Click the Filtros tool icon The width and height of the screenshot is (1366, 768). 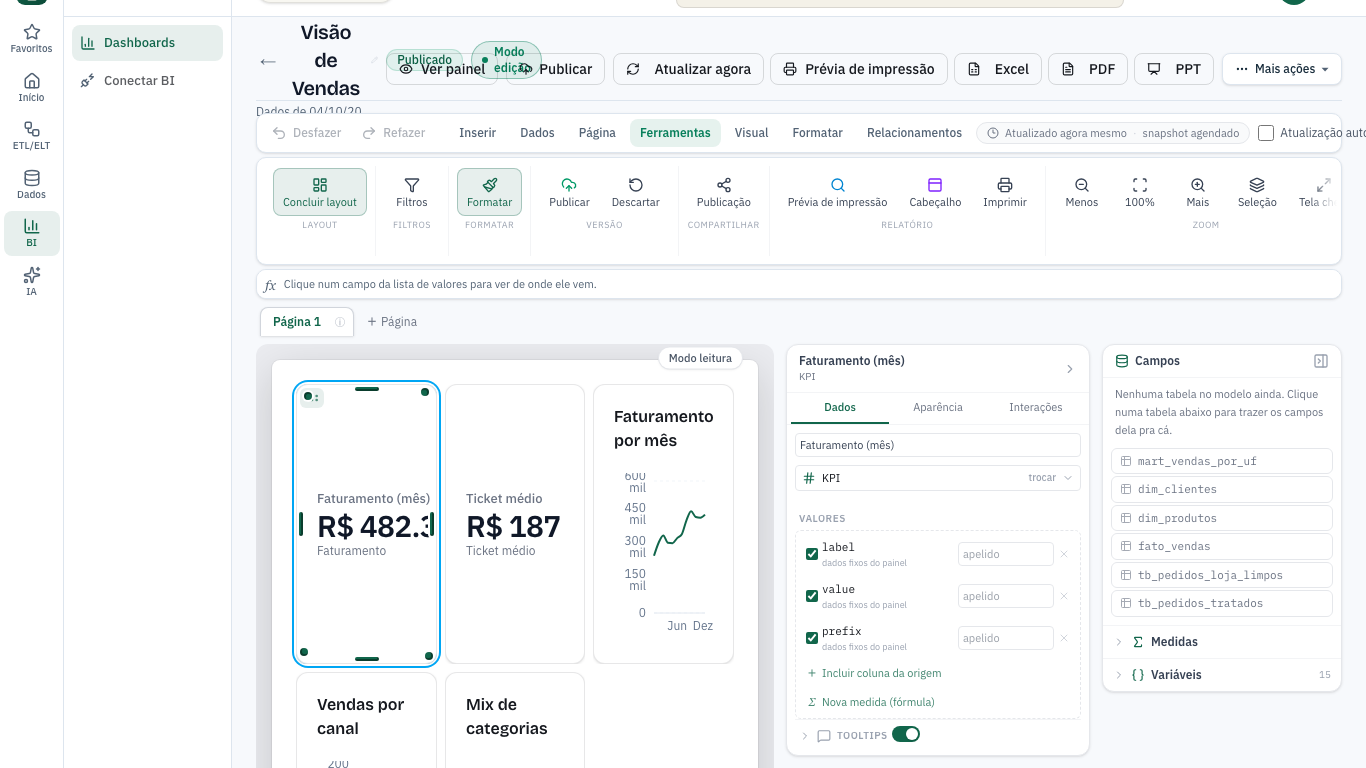[x=411, y=192]
